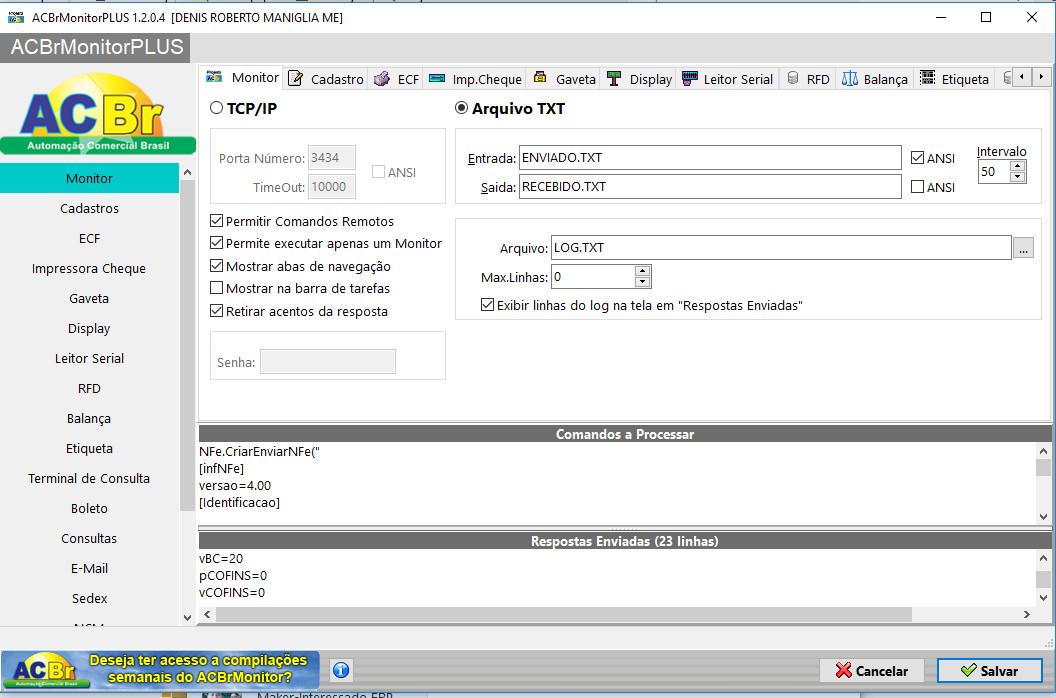This screenshot has height=698, width=1056.
Task: Browse for log file with ellipsis button
Action: (1023, 248)
